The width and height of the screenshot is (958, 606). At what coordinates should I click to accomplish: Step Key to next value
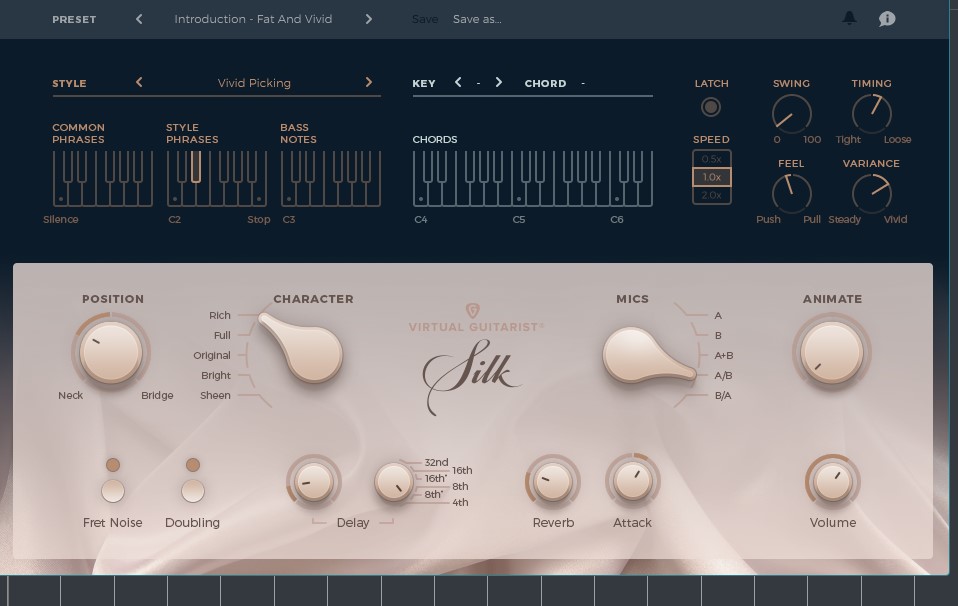(x=499, y=83)
